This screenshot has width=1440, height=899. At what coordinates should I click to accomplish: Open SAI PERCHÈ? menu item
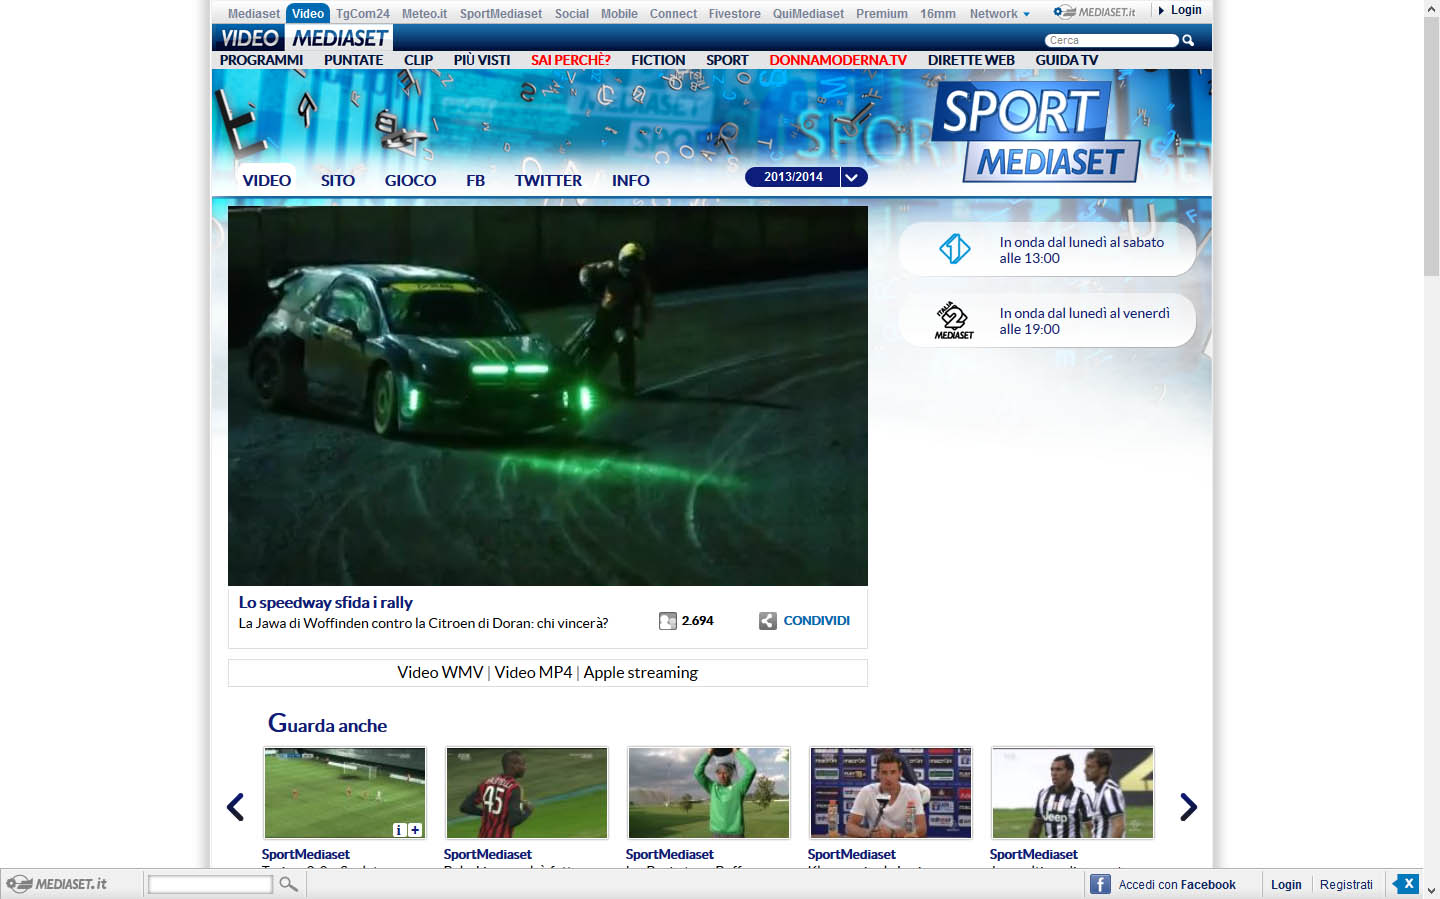(570, 60)
